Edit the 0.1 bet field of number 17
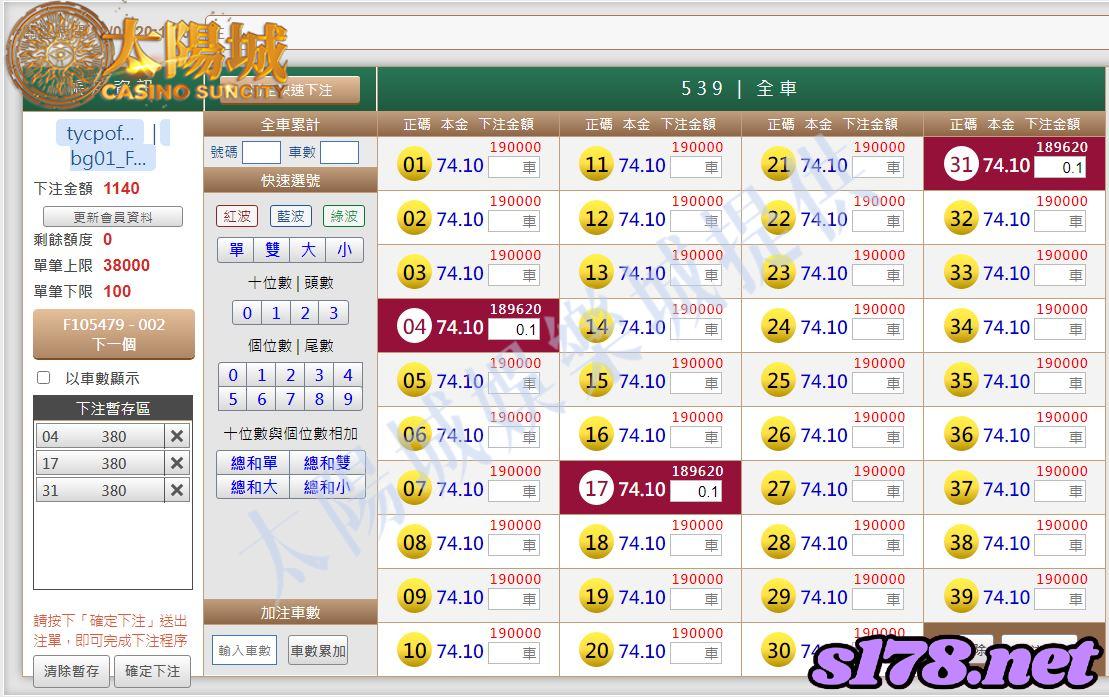 (696, 491)
